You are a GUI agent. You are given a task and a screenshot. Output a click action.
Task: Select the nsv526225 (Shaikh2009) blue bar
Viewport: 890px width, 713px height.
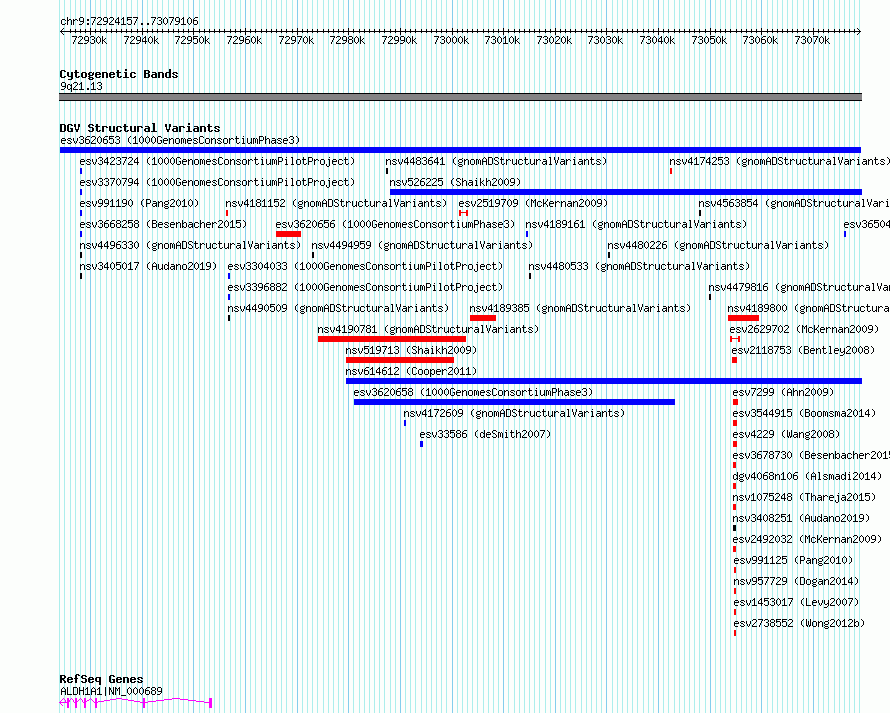click(x=625, y=192)
